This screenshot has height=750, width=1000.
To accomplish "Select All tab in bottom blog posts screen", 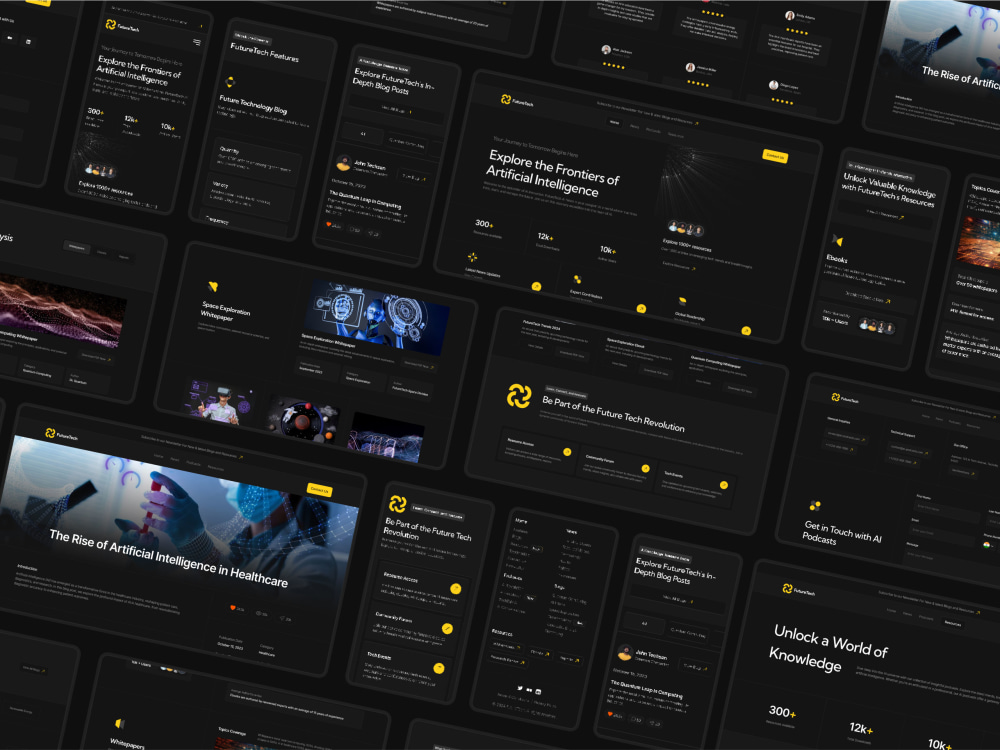I will (x=644, y=623).
